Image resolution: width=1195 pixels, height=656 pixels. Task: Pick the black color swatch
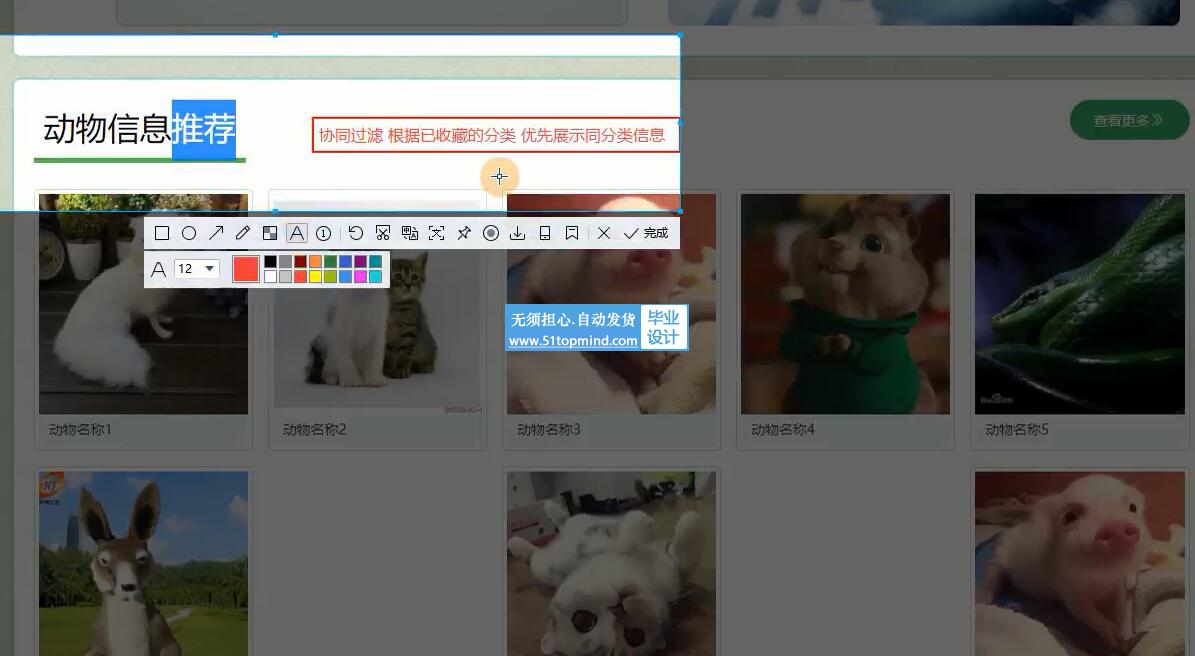tap(271, 261)
